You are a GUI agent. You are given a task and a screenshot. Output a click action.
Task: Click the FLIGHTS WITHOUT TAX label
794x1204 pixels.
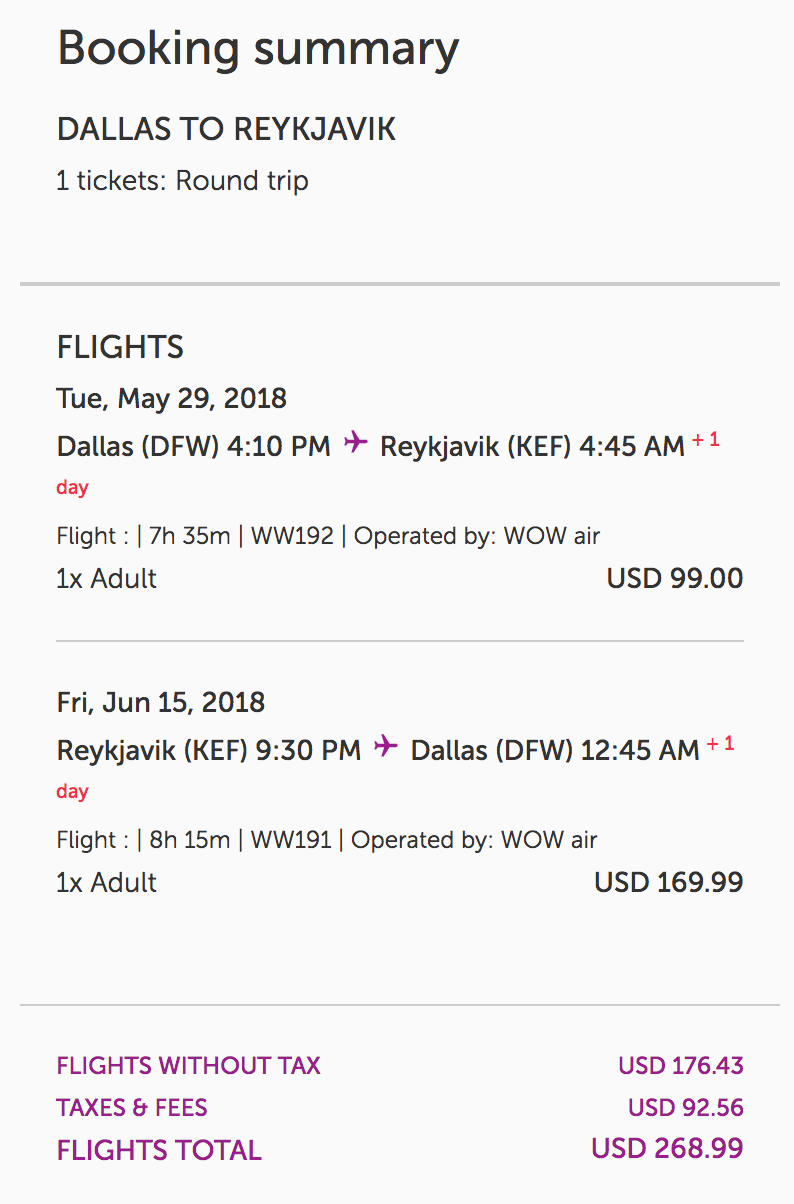189,1066
